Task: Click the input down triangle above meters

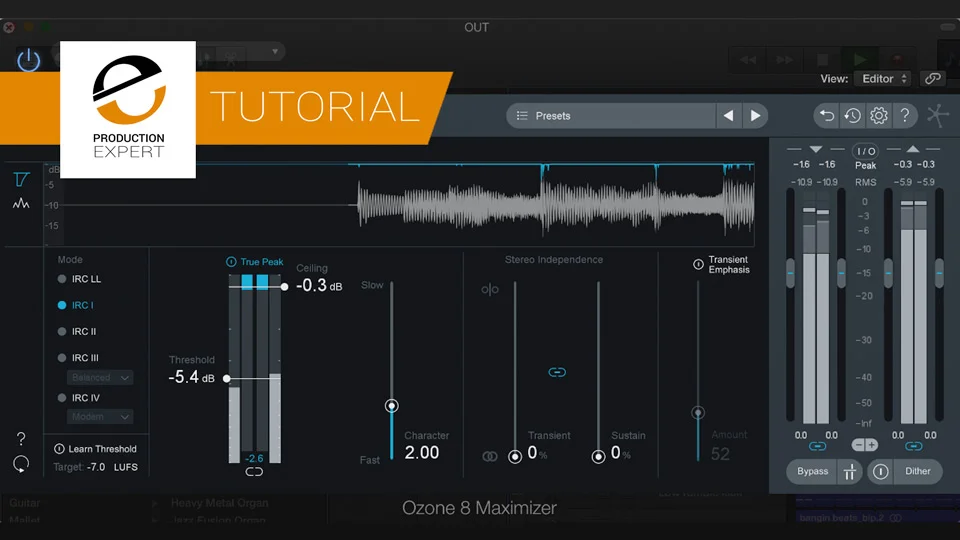Action: pos(816,149)
